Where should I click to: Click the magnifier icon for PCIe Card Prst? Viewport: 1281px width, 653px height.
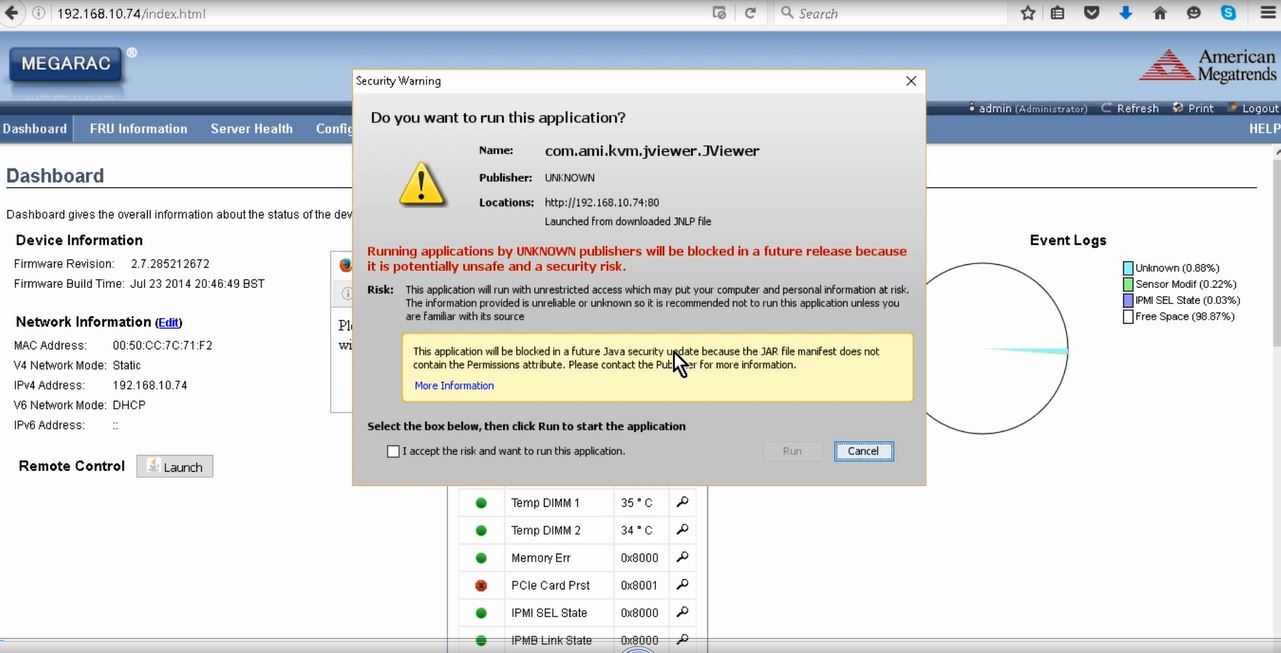(x=682, y=585)
